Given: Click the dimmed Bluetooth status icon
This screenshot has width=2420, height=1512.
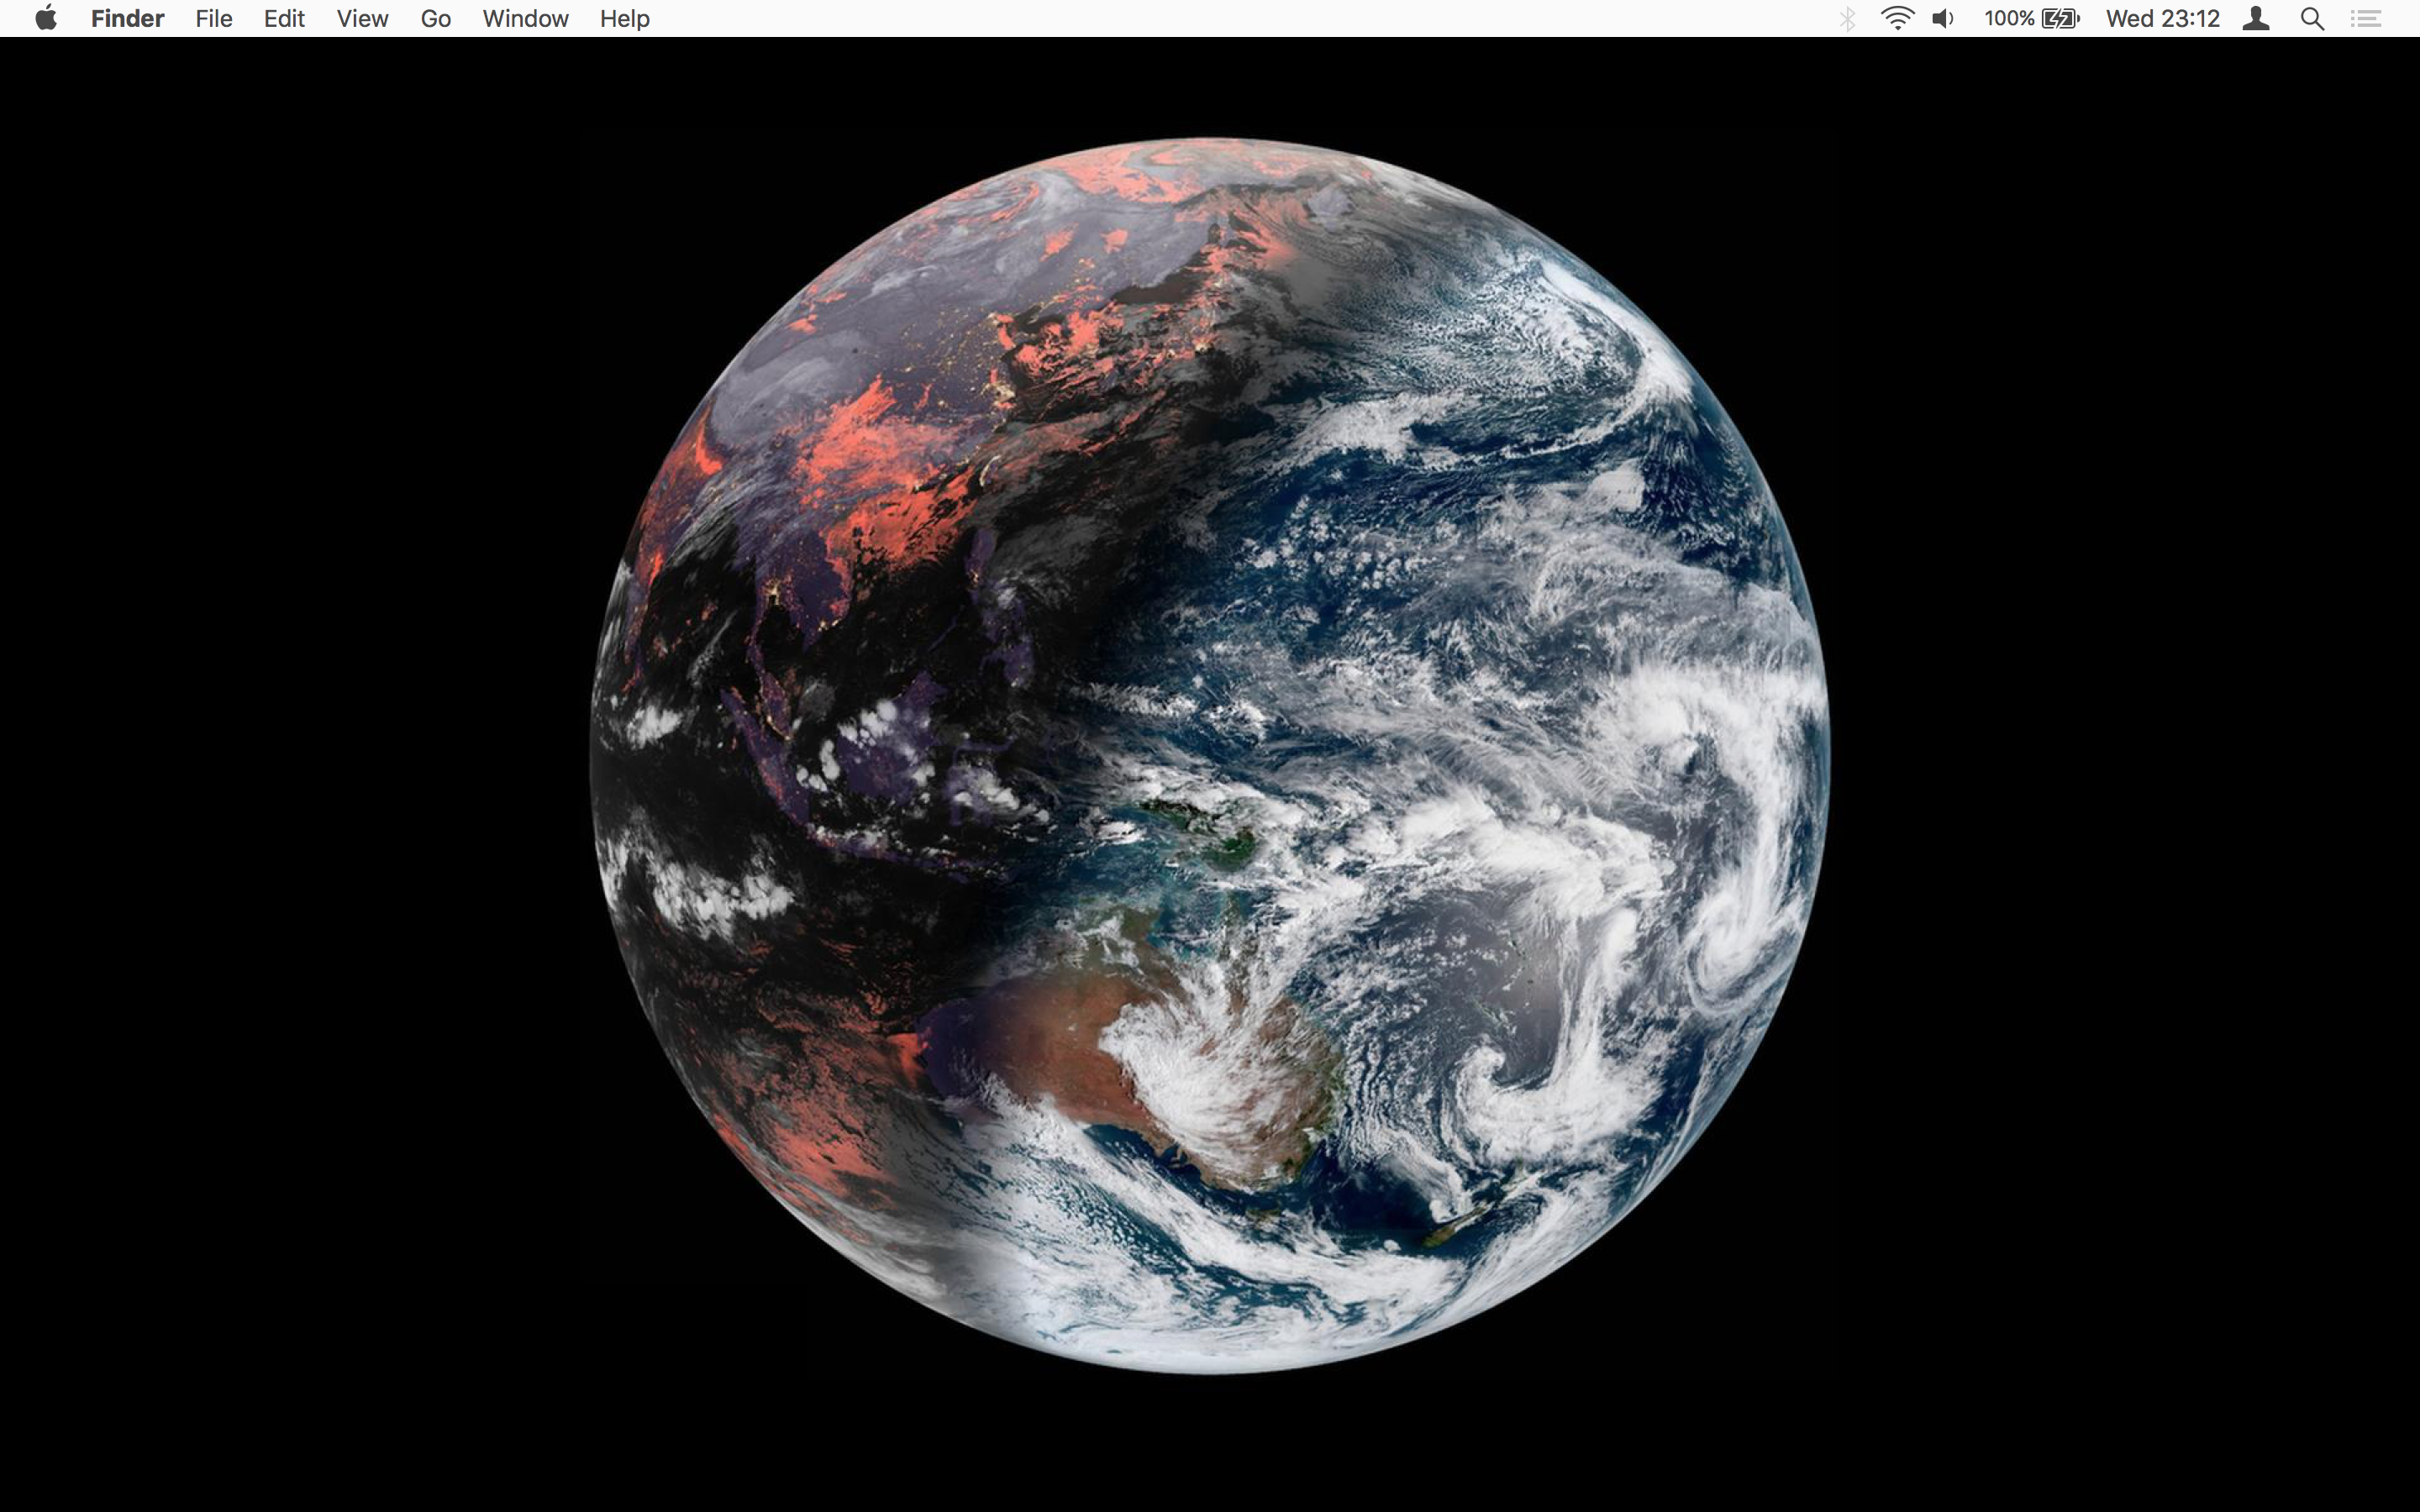Looking at the screenshot, I should click(1847, 18).
